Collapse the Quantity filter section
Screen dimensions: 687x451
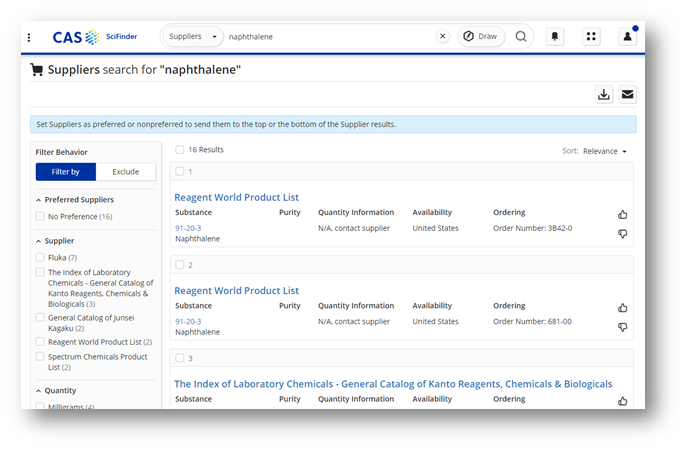point(39,391)
